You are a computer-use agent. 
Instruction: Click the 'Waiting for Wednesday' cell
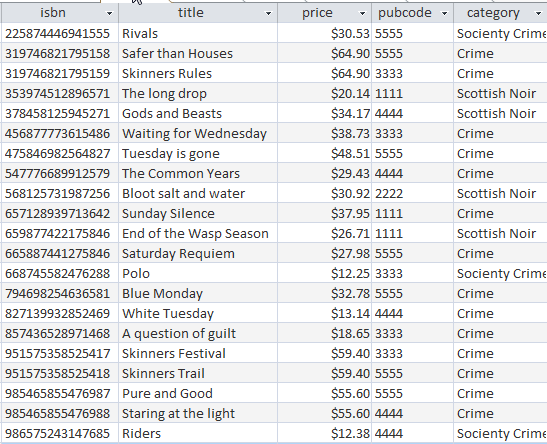(198, 134)
